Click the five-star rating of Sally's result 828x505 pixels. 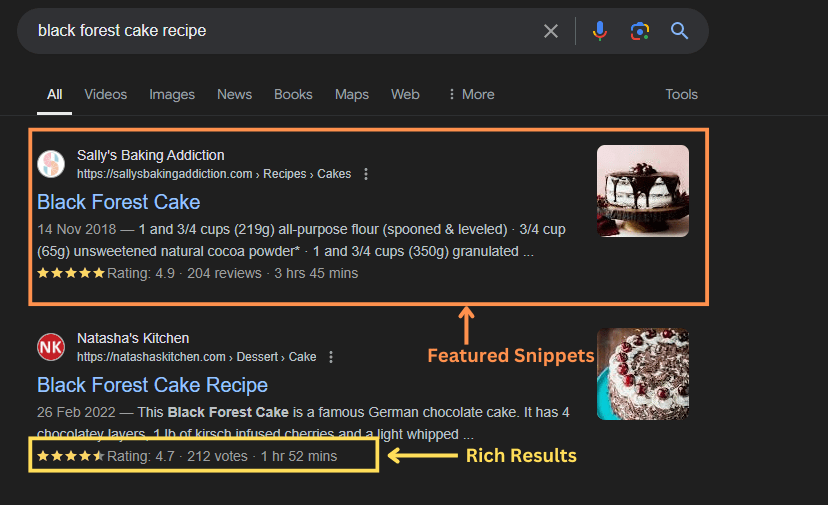coord(71,274)
